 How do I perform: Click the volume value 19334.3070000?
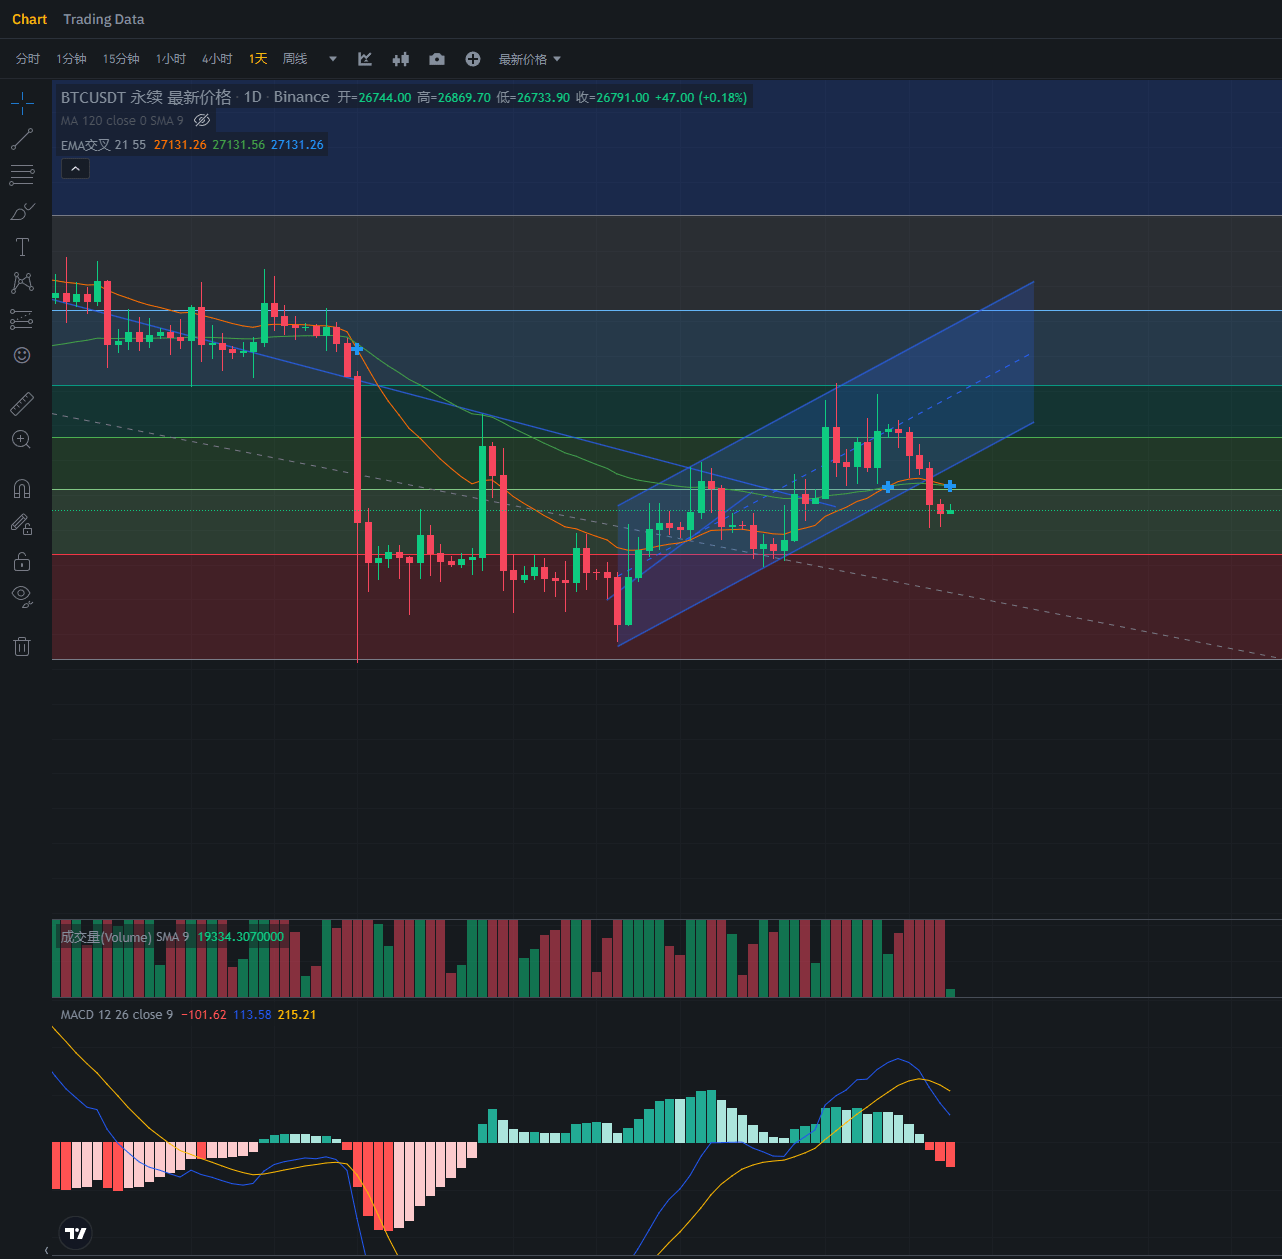(x=240, y=937)
